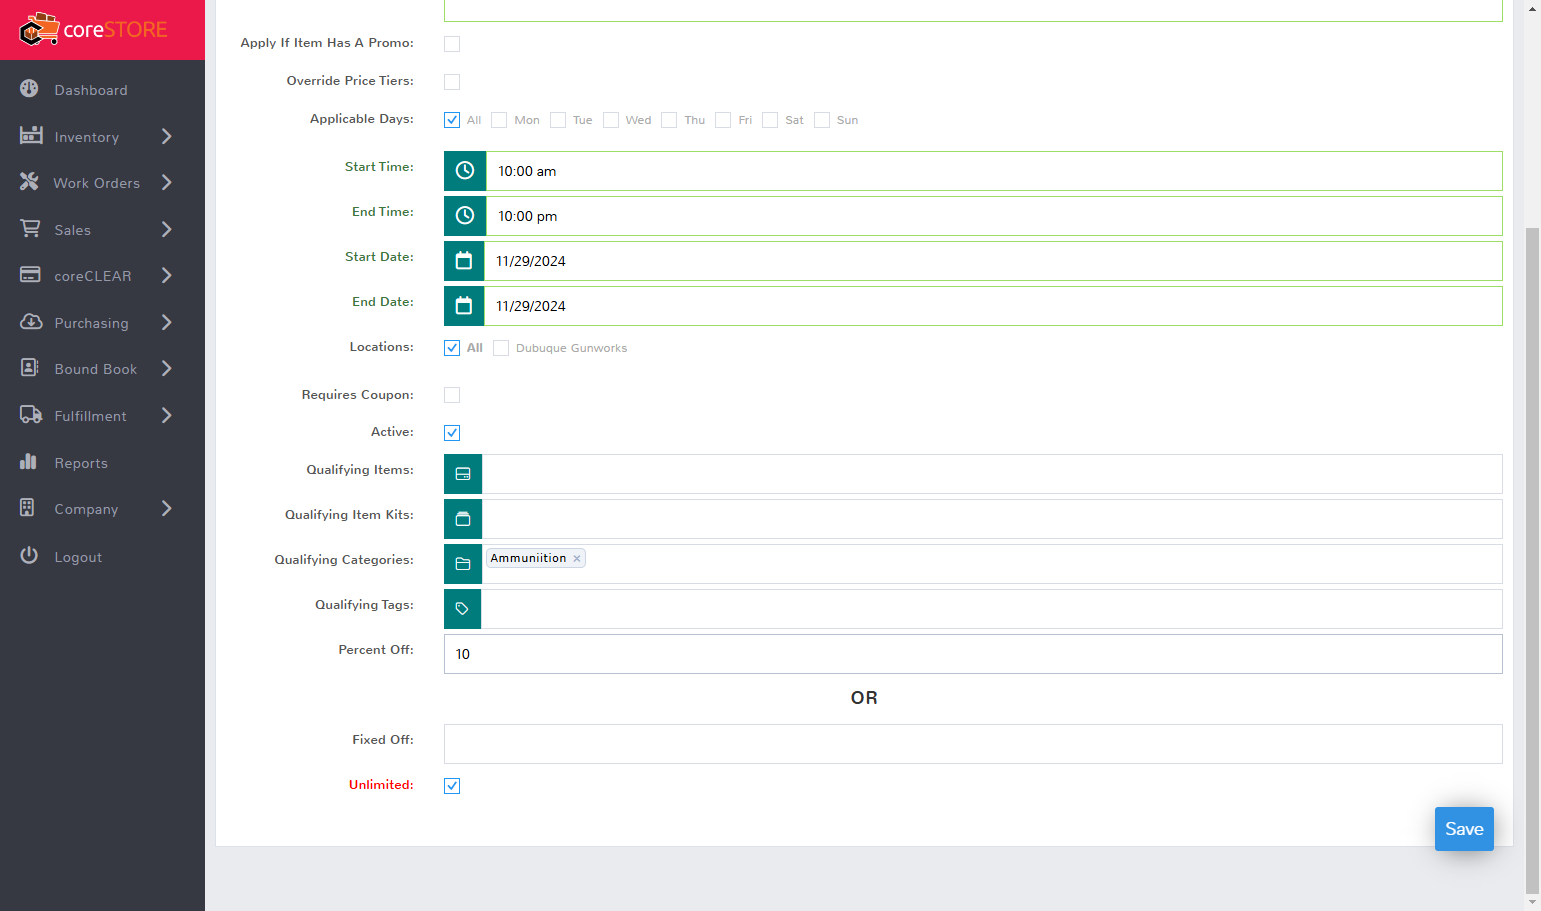Click the Logout power icon

point(29,555)
